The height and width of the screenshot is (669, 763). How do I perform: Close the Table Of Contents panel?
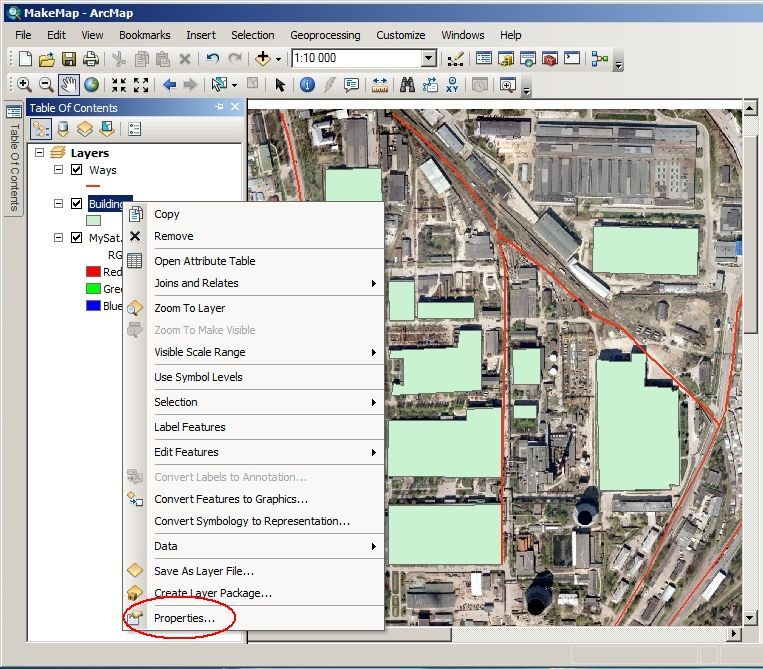point(235,107)
